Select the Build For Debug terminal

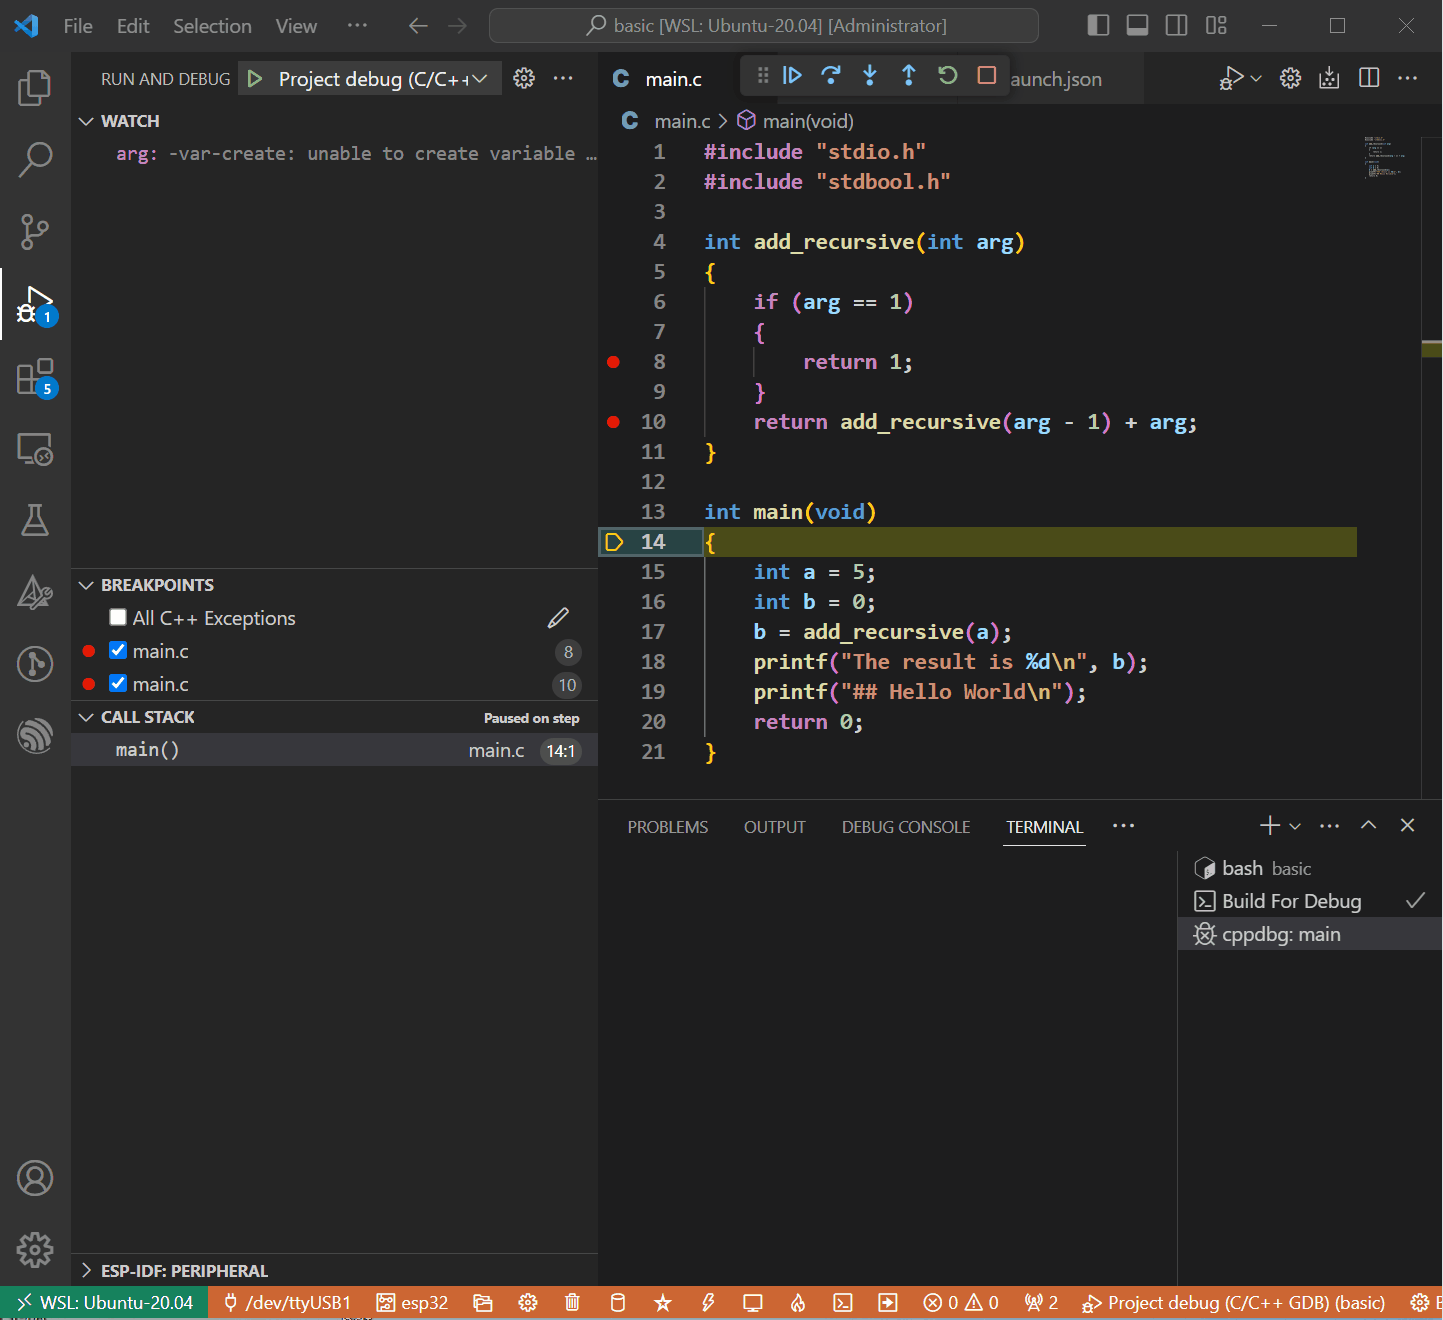(1291, 901)
